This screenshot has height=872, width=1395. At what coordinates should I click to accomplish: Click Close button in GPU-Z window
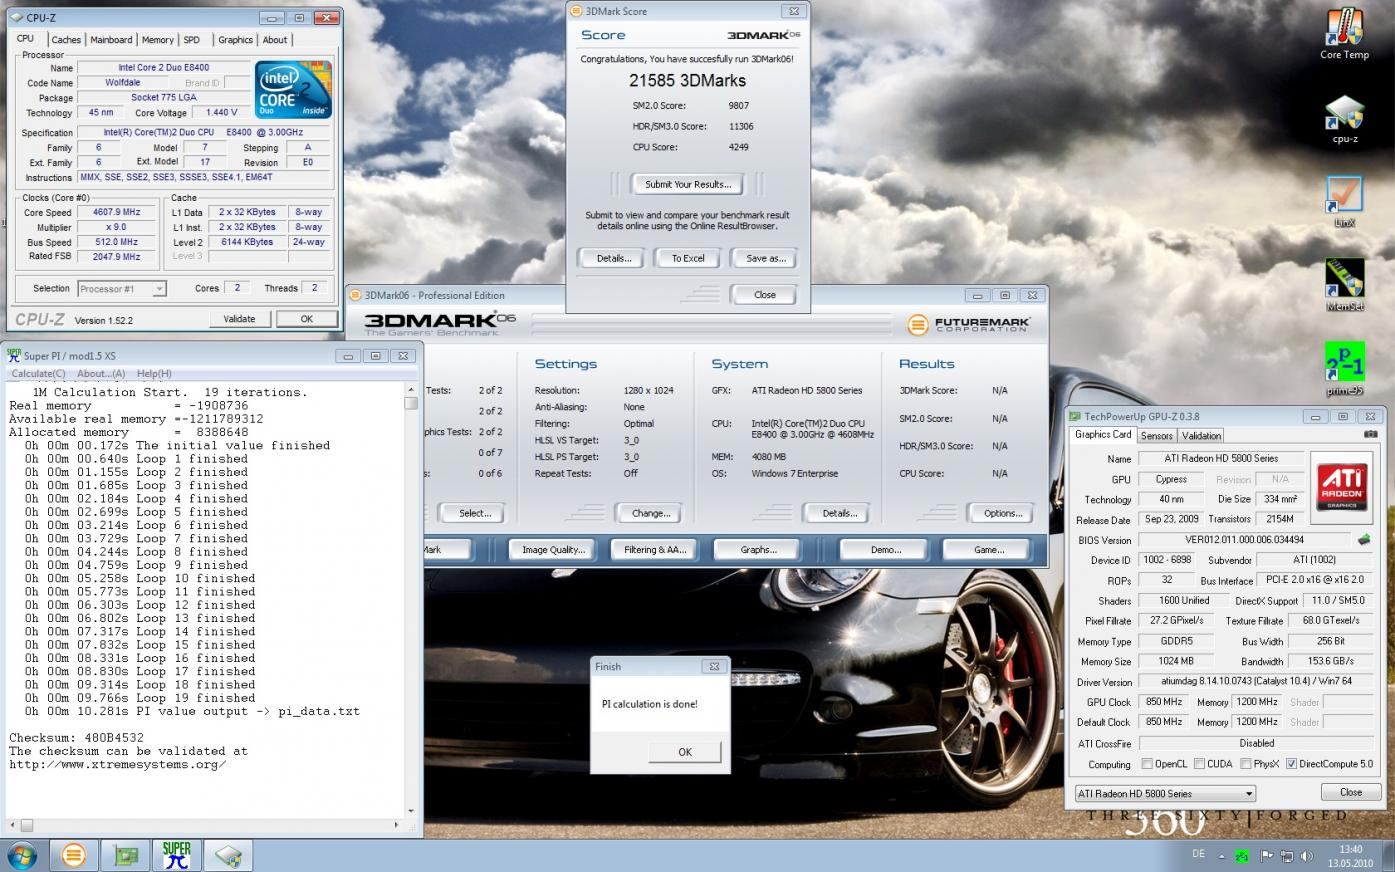coord(1351,792)
